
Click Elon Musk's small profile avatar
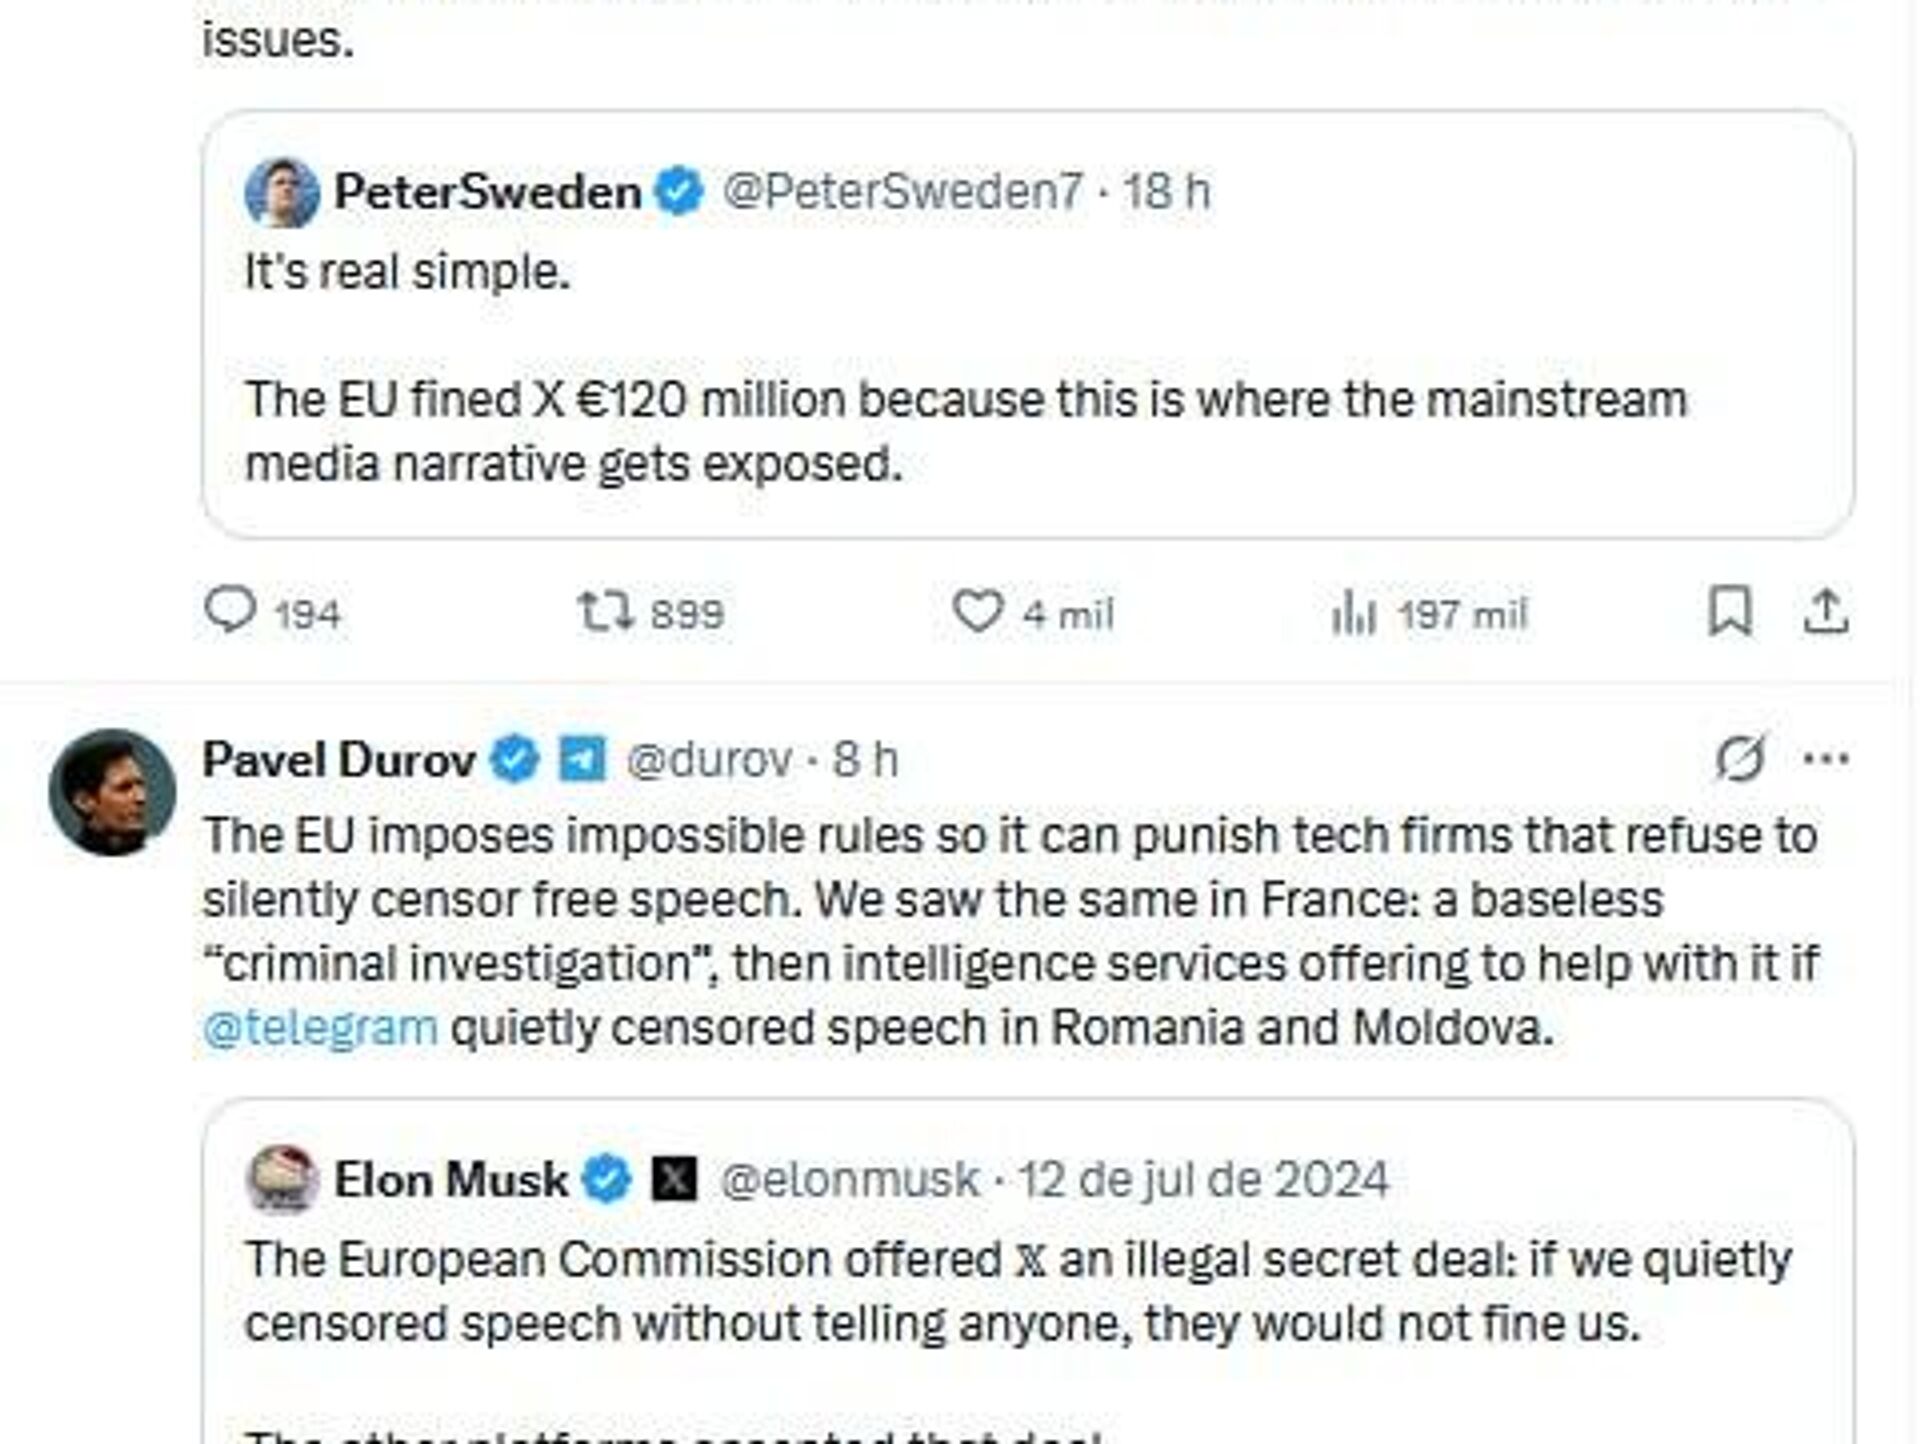tap(282, 1180)
